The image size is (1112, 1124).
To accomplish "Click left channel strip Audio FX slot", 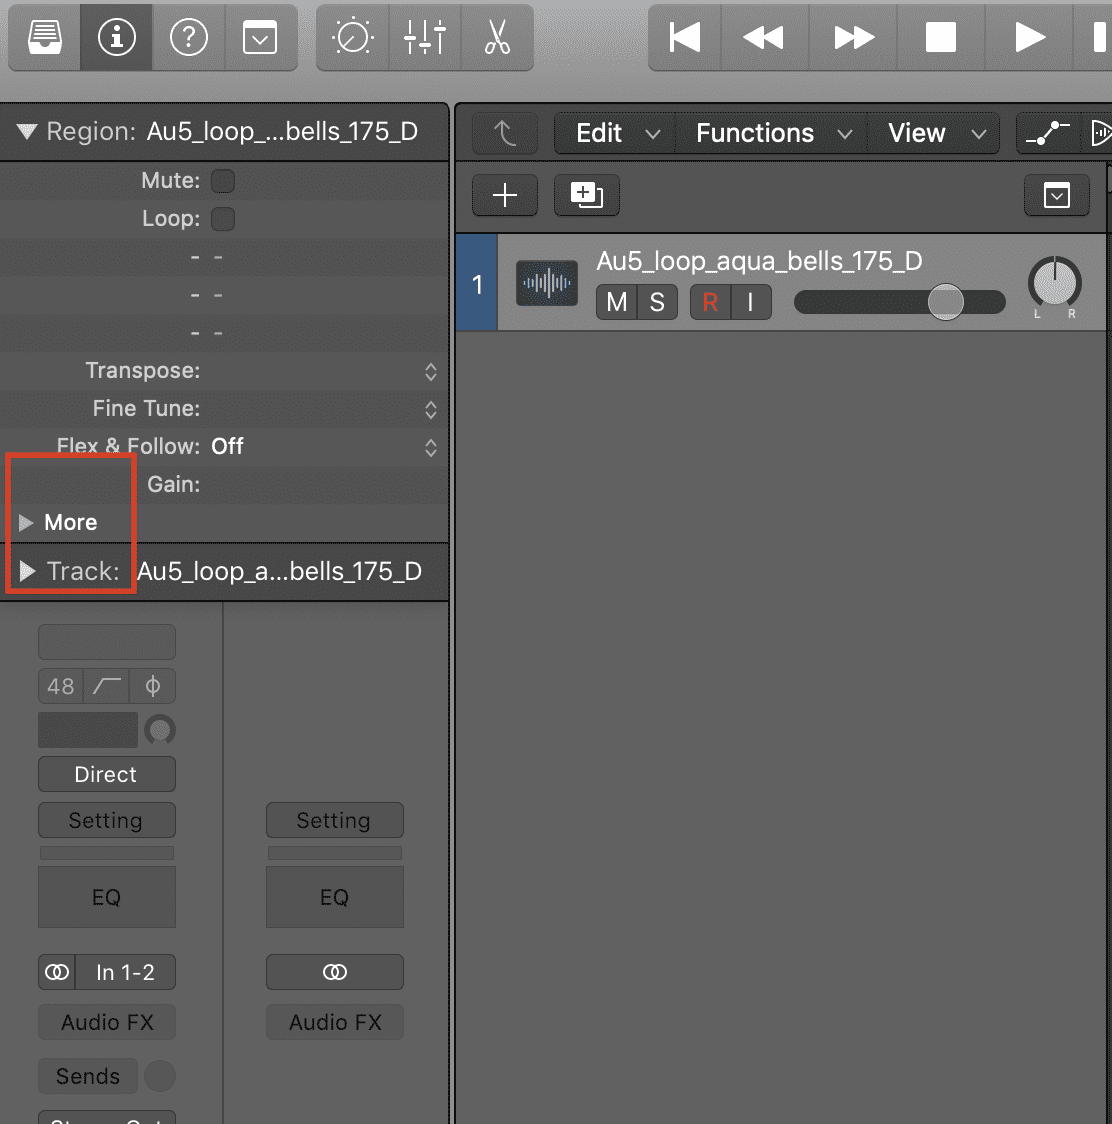I will coord(107,1022).
